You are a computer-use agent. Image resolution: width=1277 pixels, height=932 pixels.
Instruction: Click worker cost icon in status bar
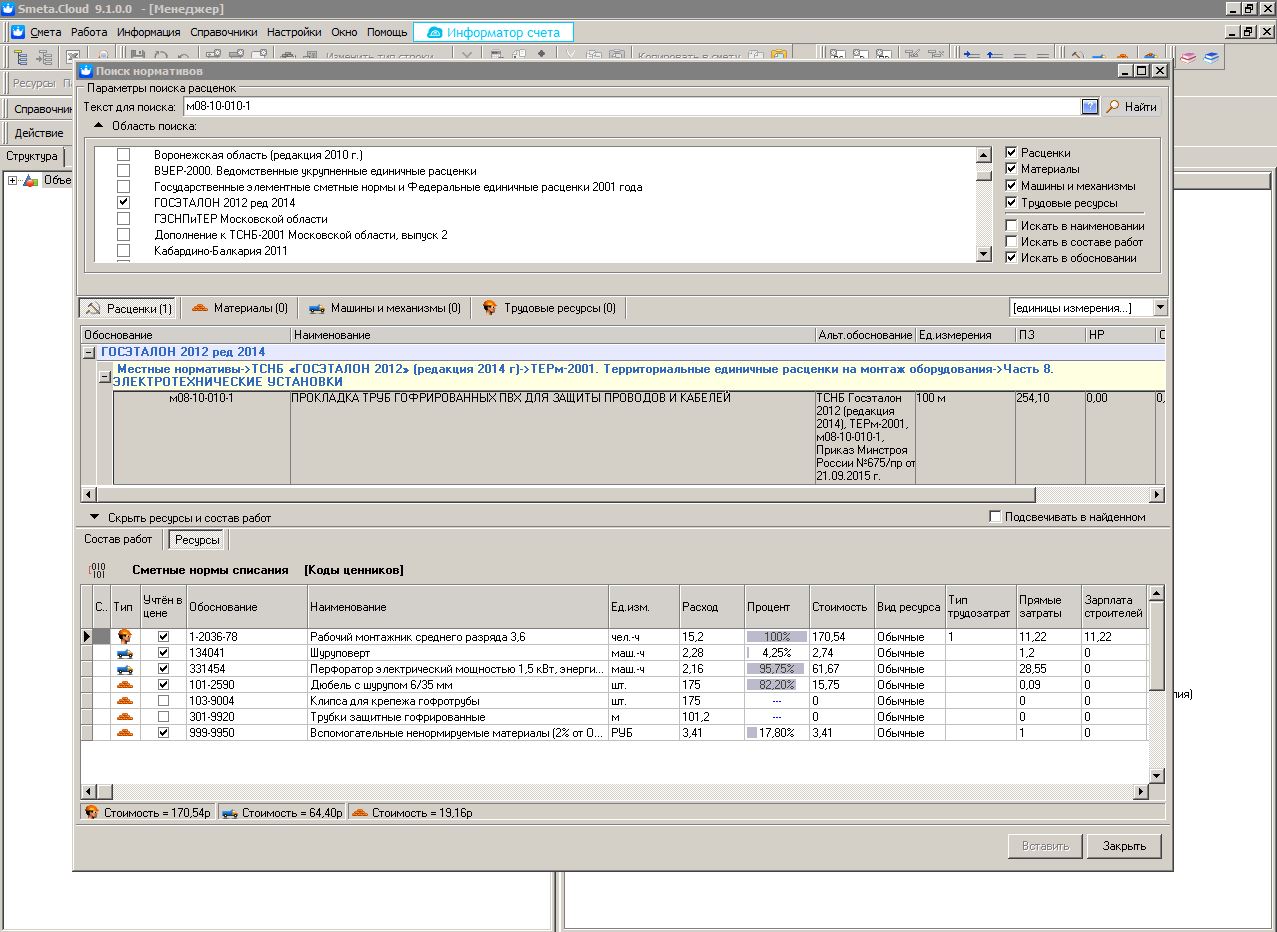pos(92,813)
